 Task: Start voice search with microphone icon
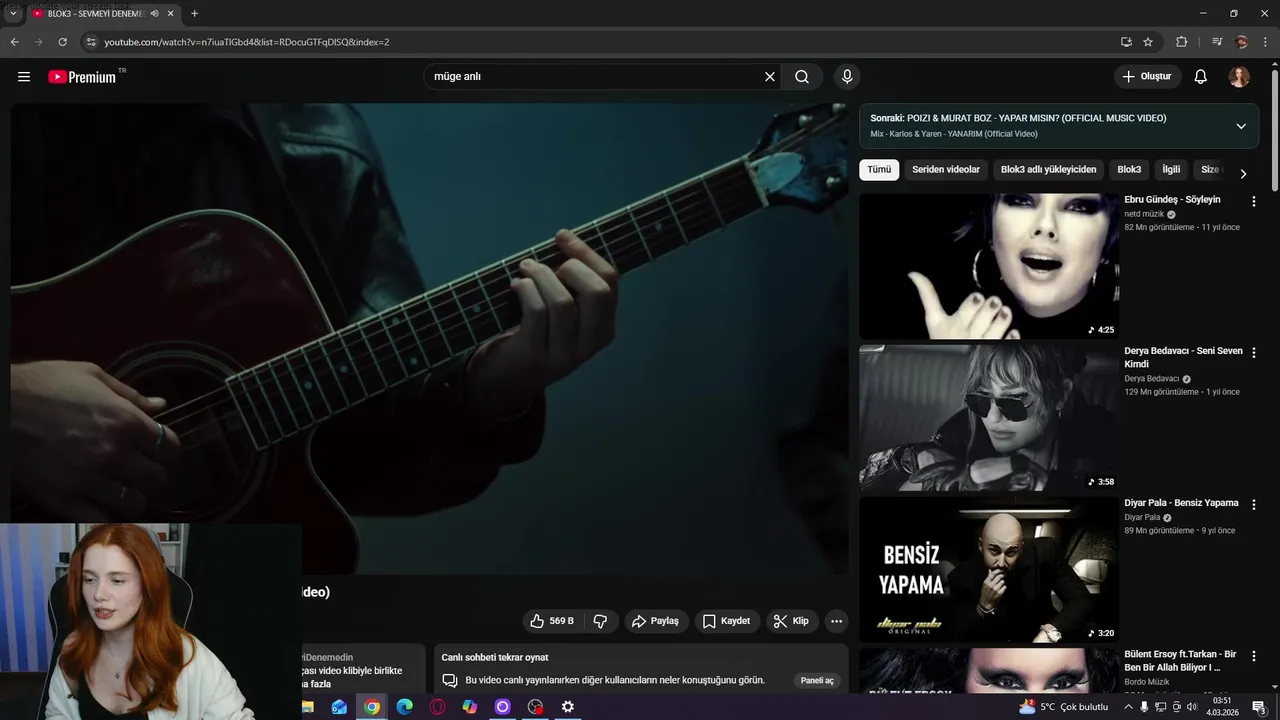point(847,77)
